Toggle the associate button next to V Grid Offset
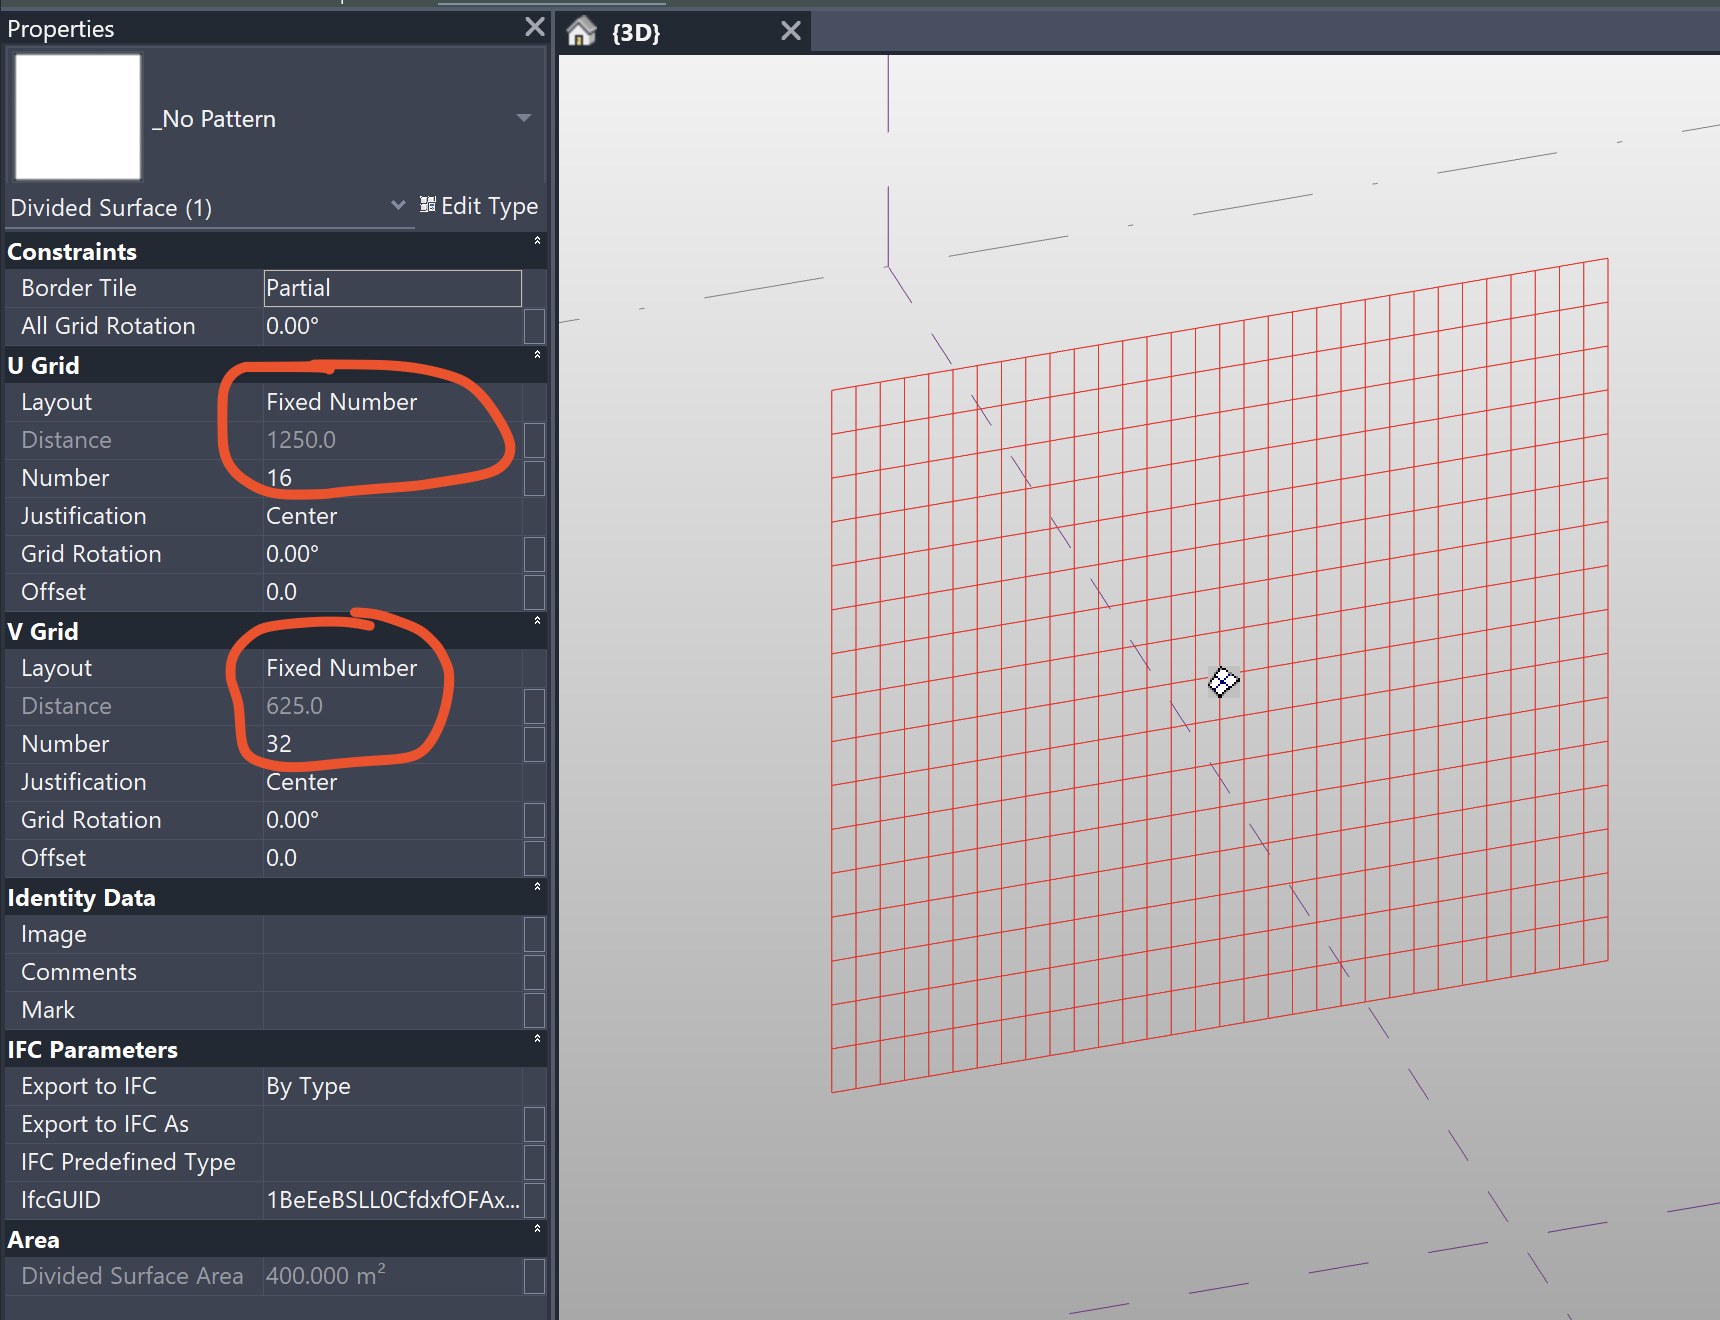The height and width of the screenshot is (1320, 1720). coord(535,858)
